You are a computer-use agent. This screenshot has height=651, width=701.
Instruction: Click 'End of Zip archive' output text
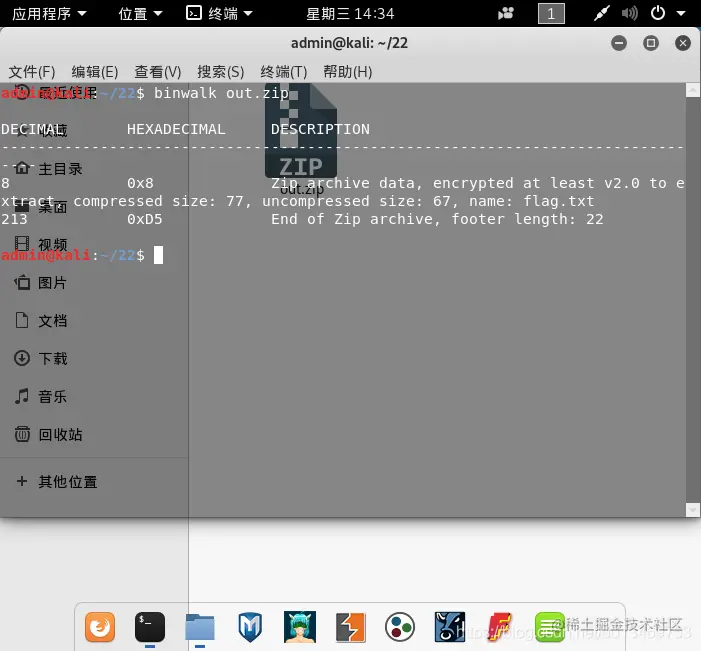tap(352, 219)
